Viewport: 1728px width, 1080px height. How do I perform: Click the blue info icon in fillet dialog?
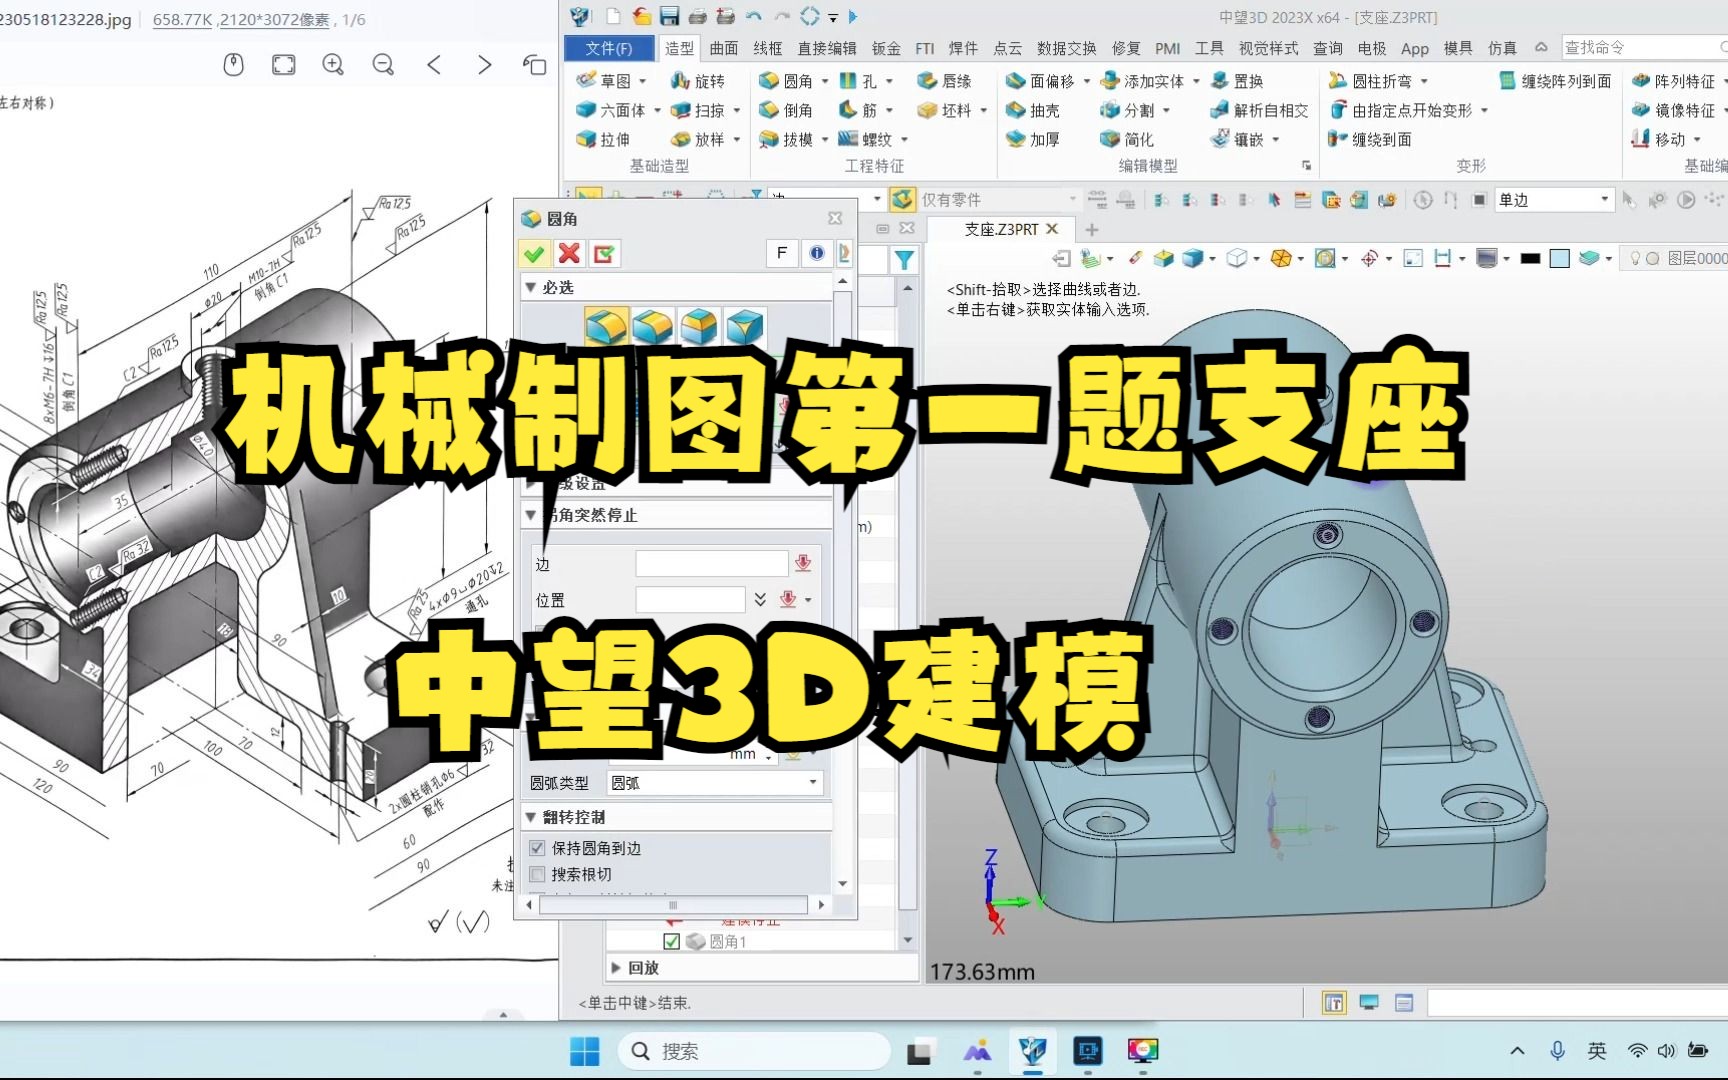click(817, 253)
